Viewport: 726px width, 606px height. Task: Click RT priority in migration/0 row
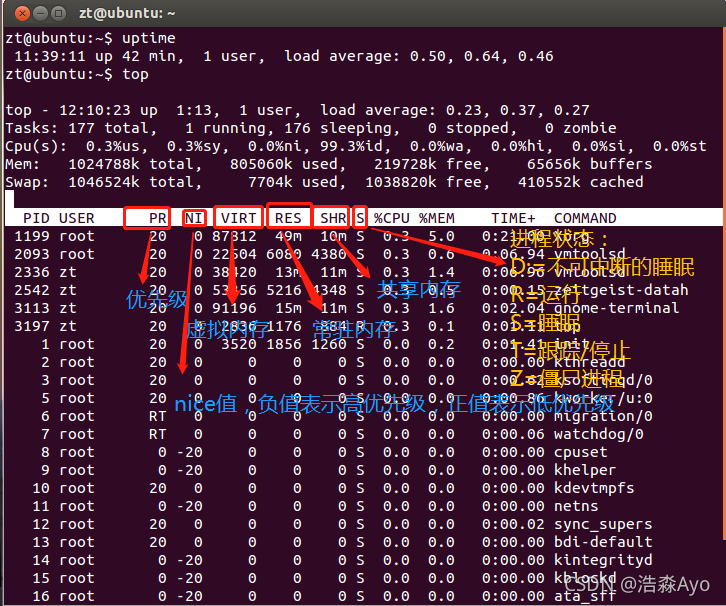click(157, 416)
